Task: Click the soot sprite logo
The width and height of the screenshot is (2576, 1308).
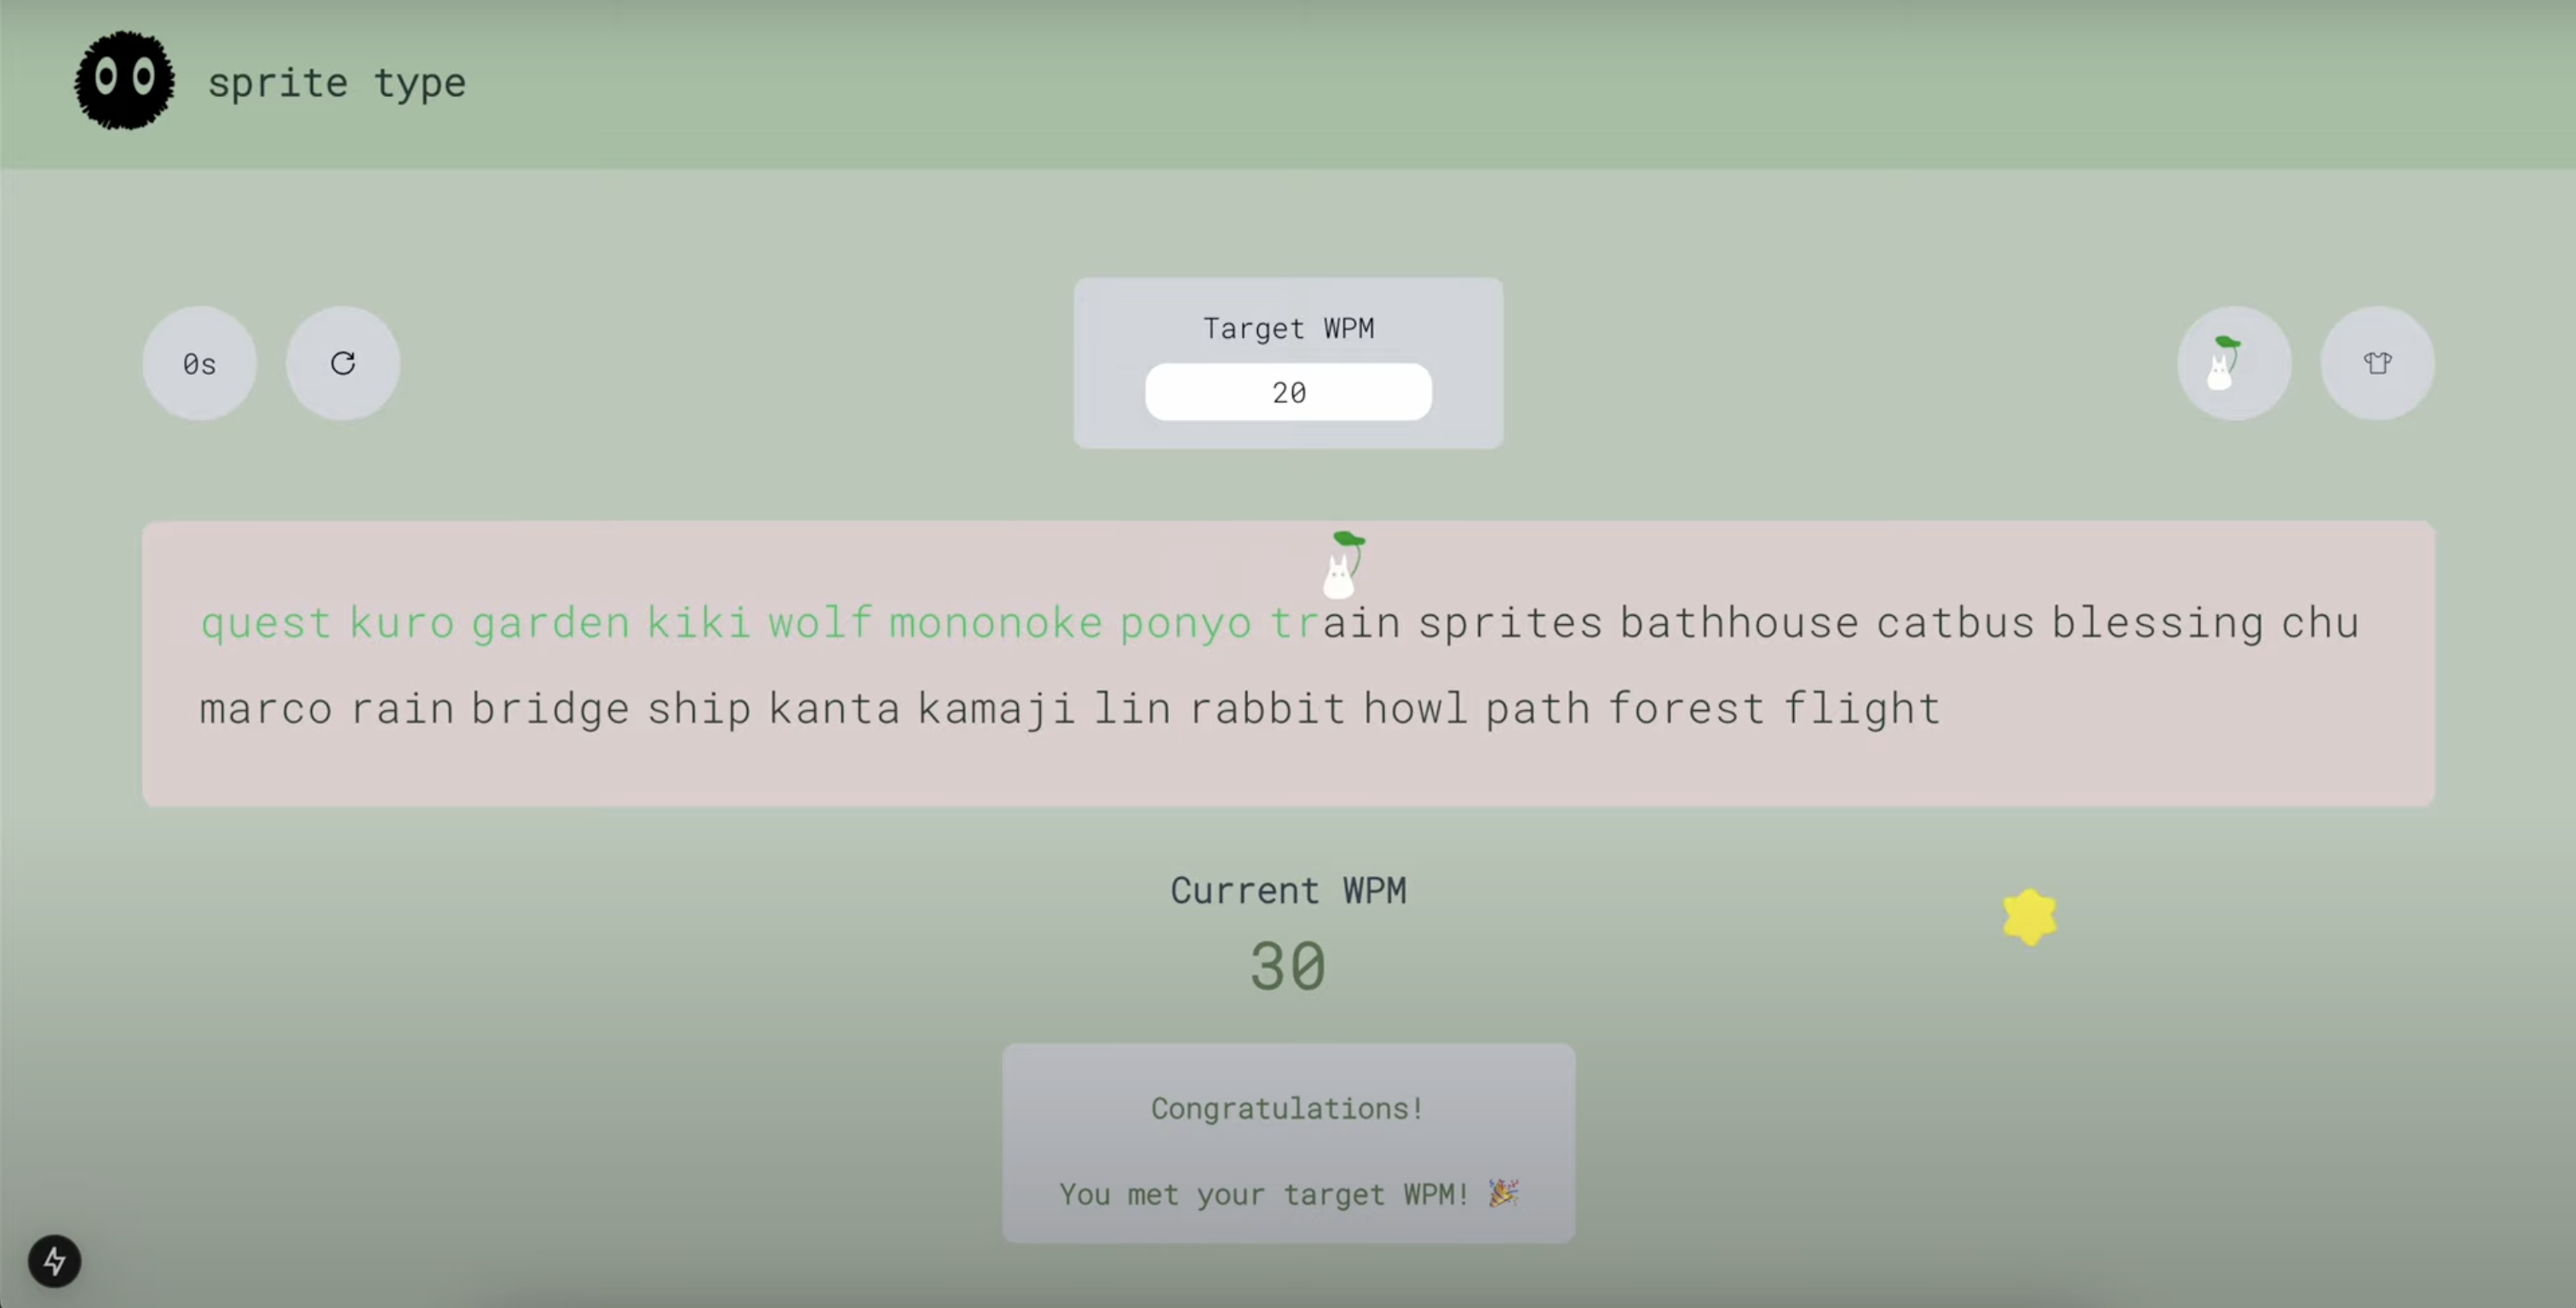Action: pos(124,81)
